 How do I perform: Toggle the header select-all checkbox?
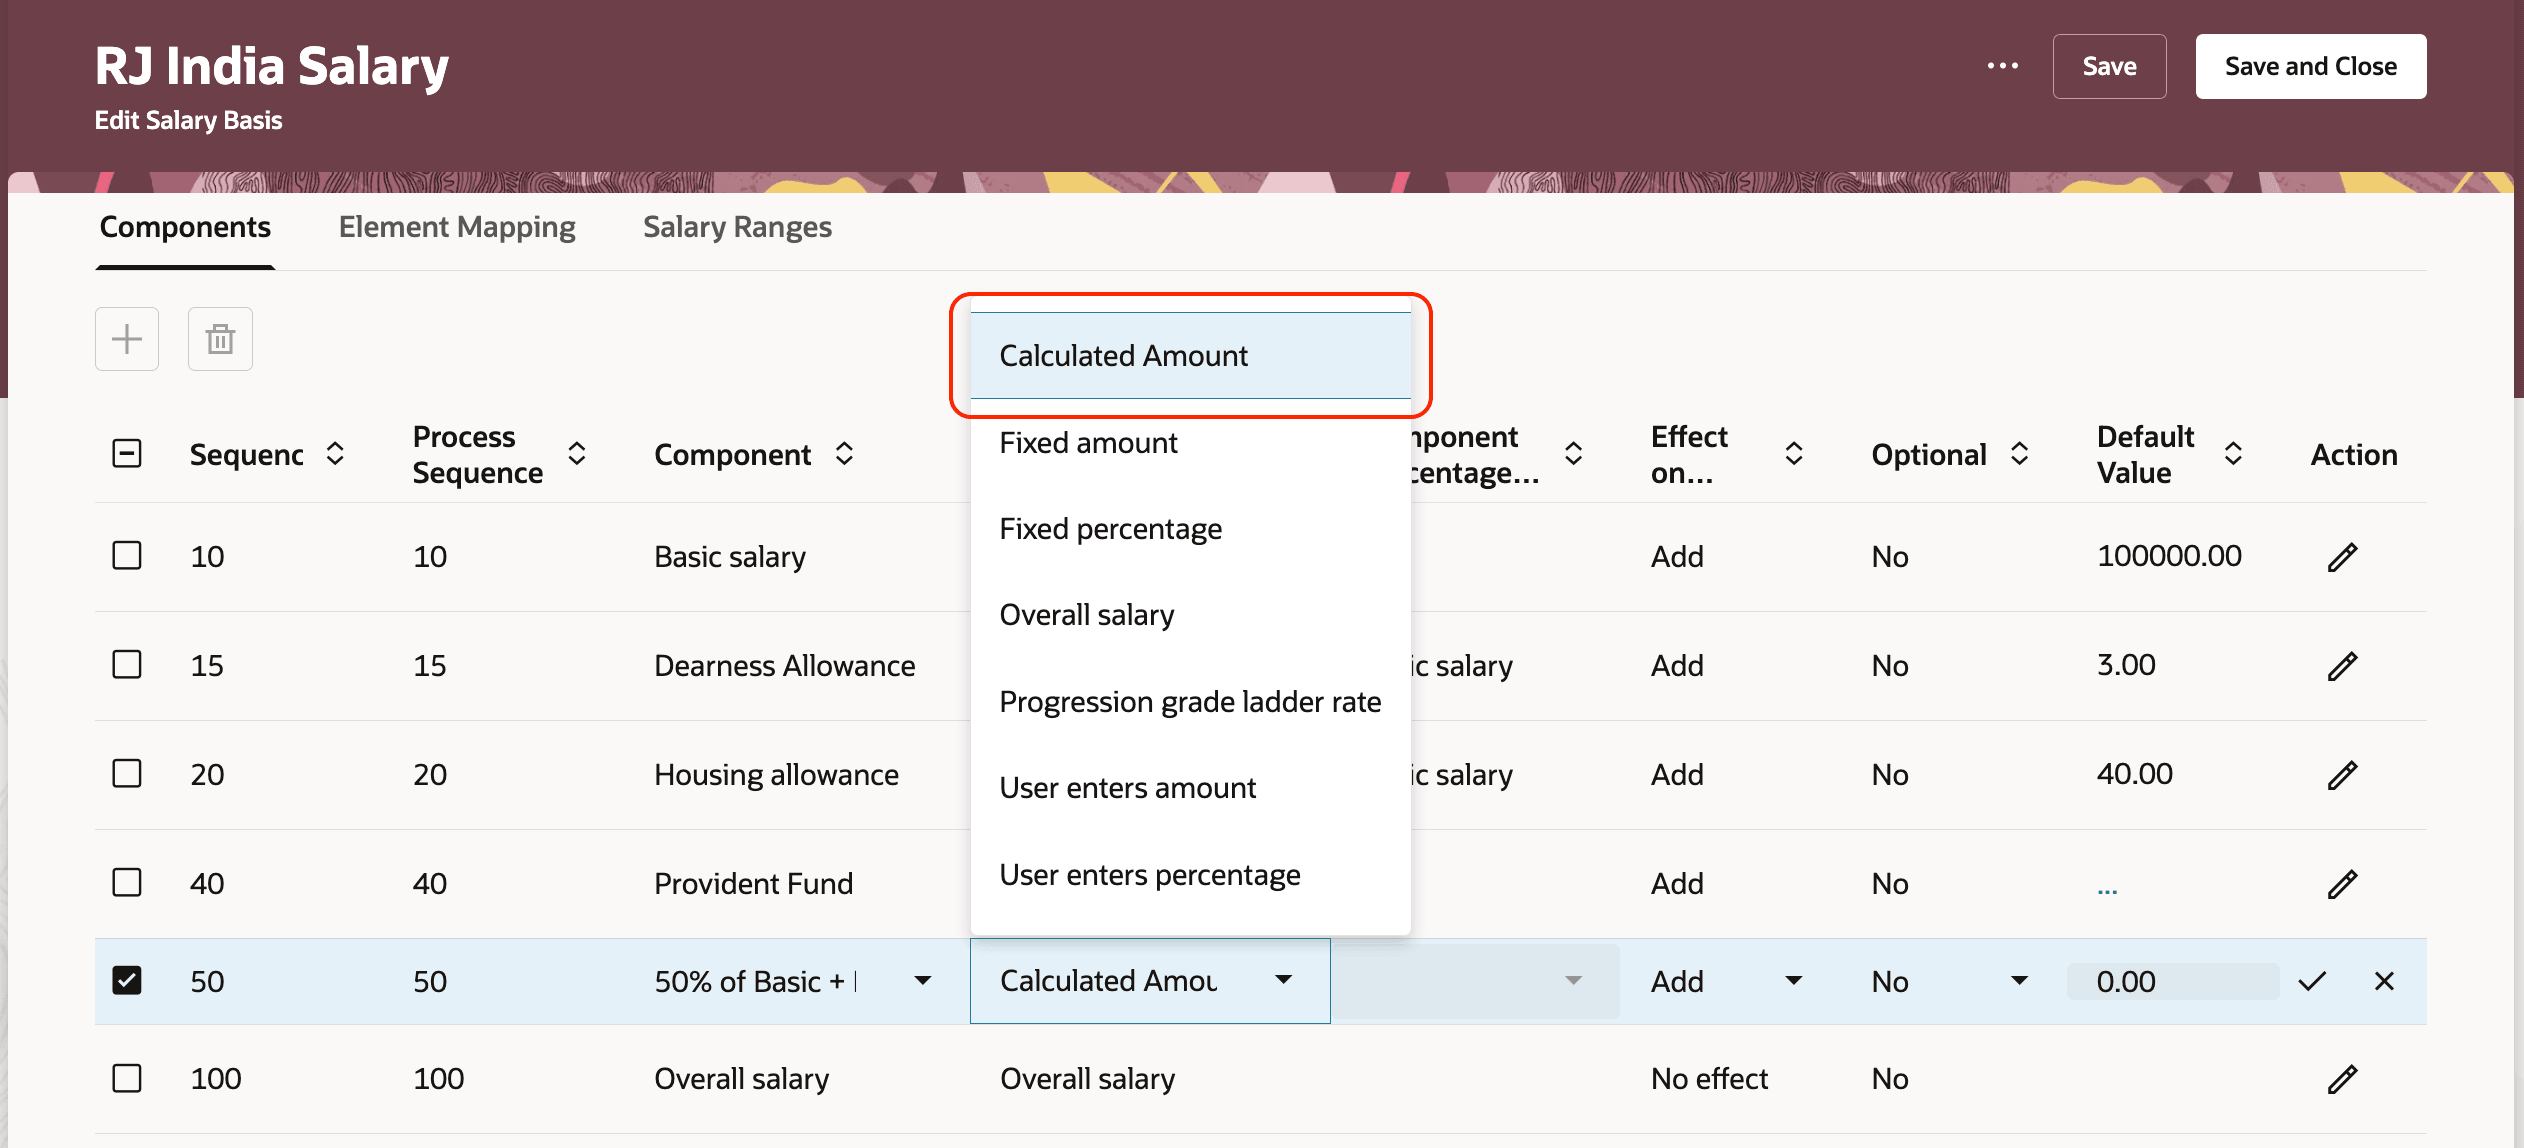127,454
